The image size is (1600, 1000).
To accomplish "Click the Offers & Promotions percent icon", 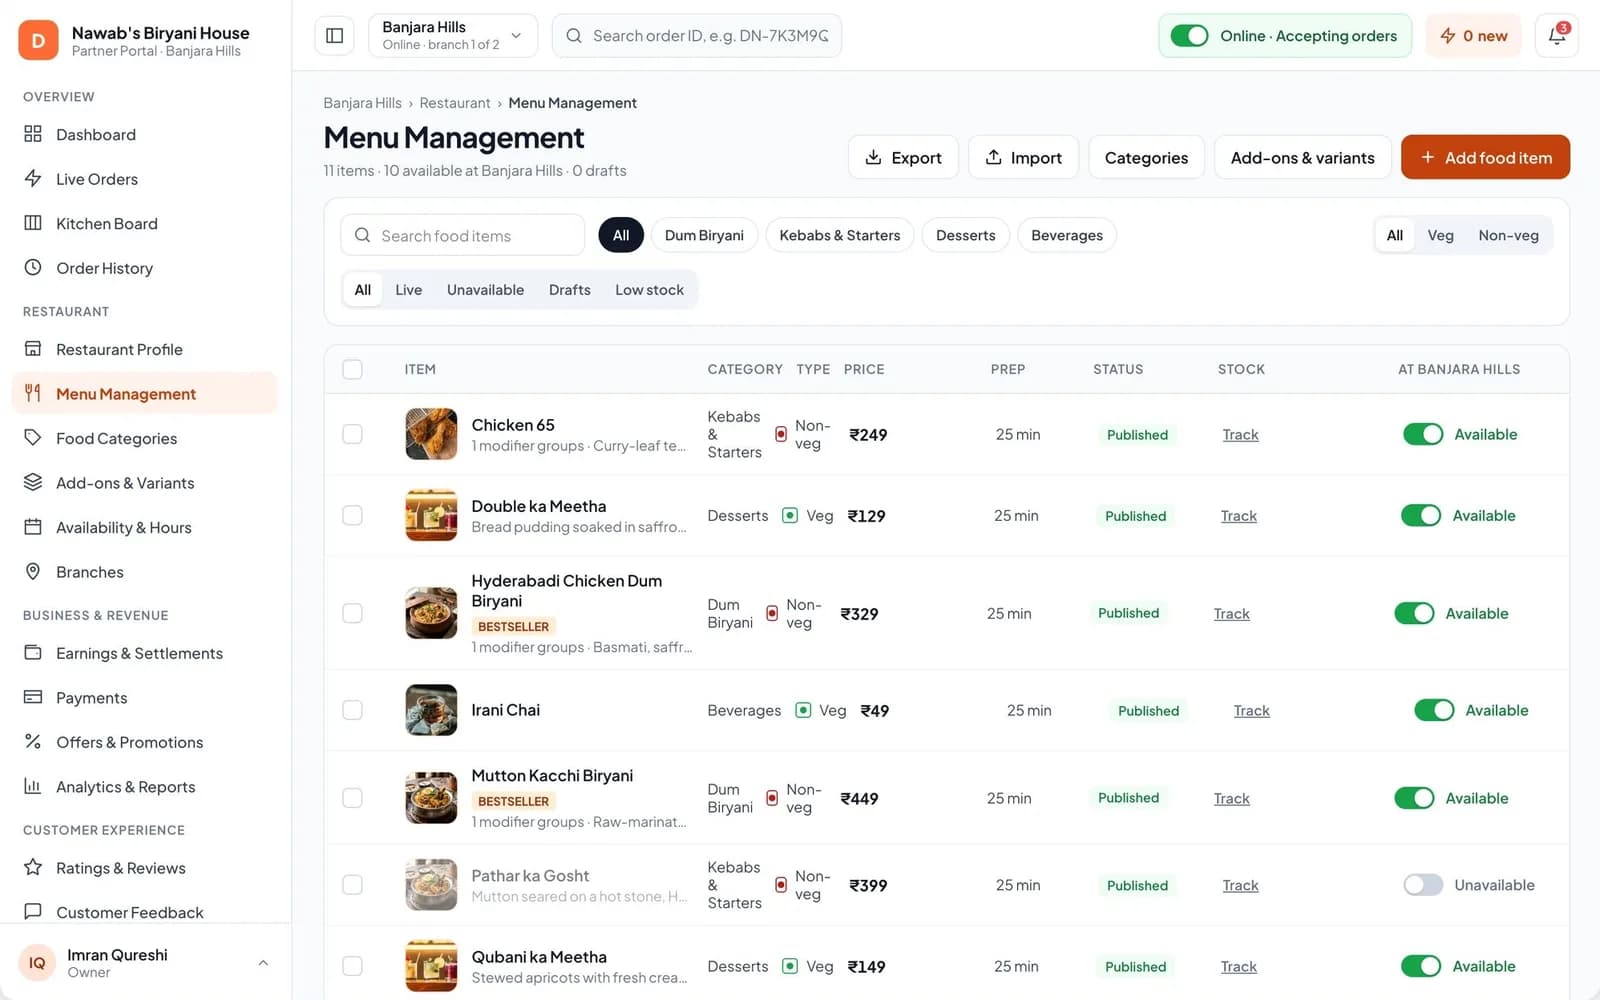I will [33, 741].
